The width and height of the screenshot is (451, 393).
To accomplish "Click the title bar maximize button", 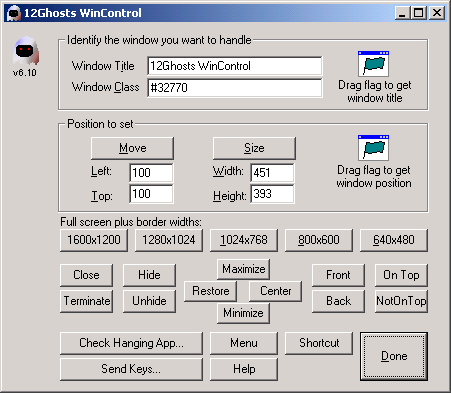I will pyautogui.click(x=419, y=13).
